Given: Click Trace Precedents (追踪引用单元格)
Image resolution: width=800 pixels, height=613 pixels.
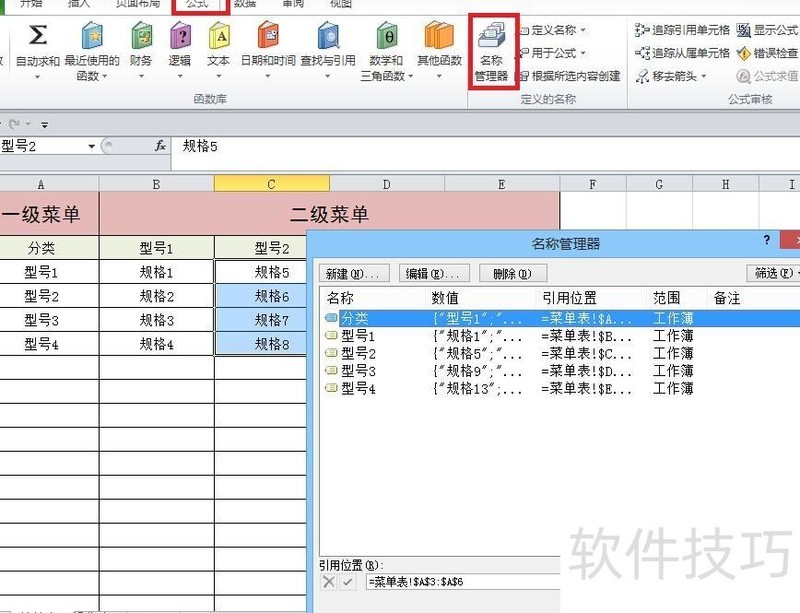Looking at the screenshot, I should pyautogui.click(x=682, y=30).
